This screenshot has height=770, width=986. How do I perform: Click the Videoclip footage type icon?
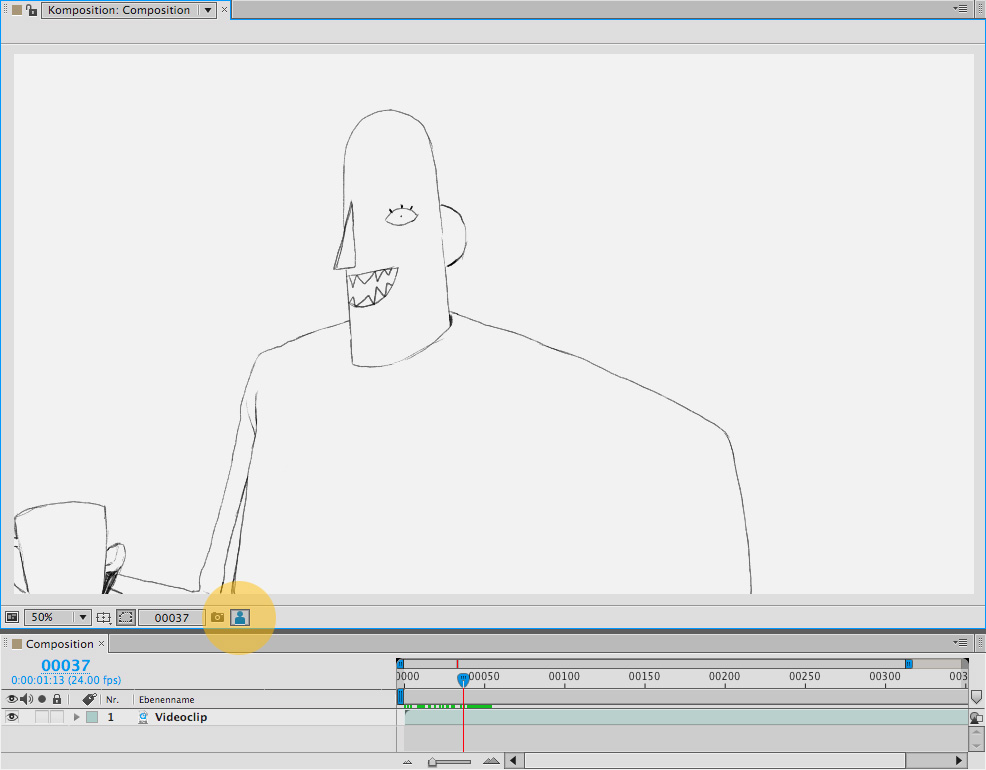coord(143,717)
